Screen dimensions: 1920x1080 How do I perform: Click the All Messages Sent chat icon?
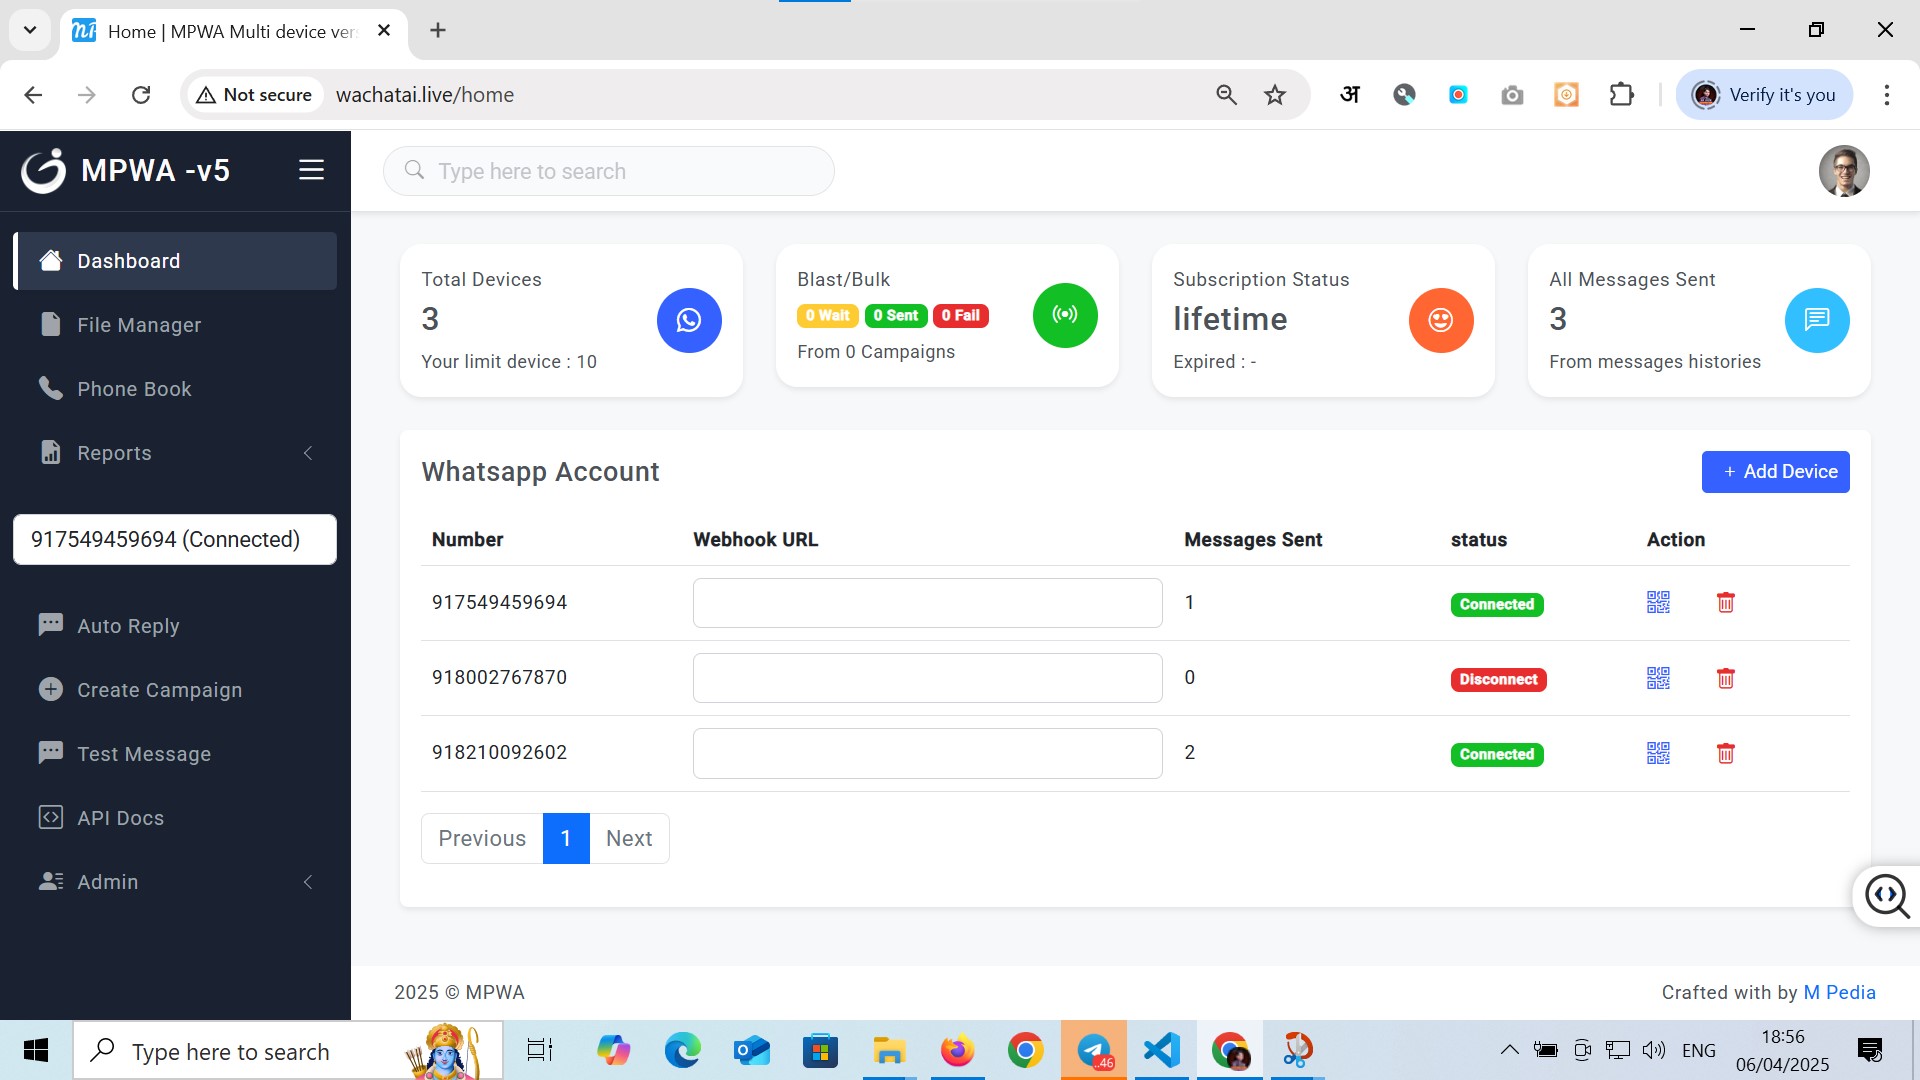click(x=1816, y=320)
